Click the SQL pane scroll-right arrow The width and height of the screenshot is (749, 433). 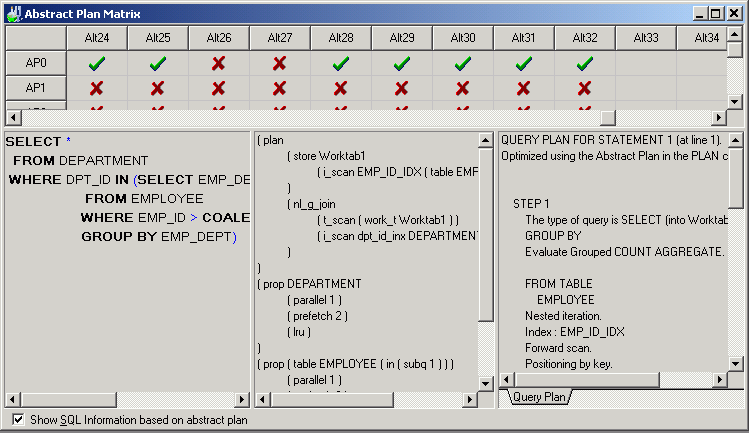(242, 400)
